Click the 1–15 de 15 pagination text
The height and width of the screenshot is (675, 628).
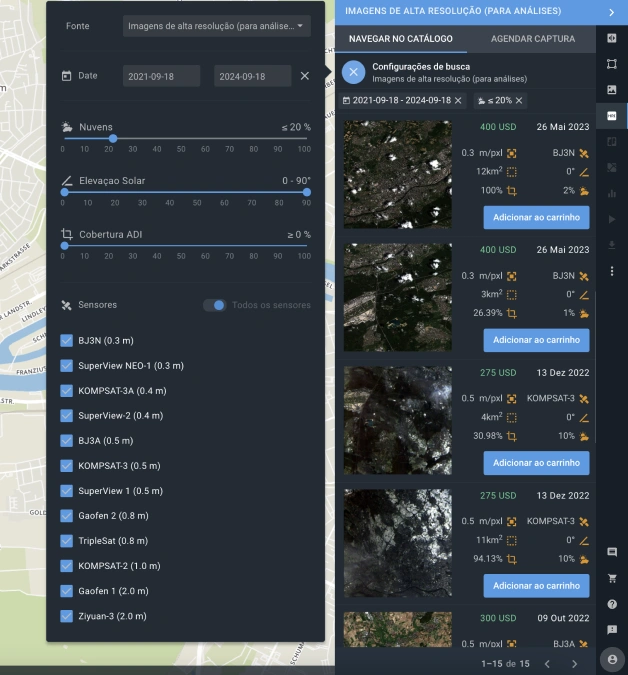click(505, 664)
